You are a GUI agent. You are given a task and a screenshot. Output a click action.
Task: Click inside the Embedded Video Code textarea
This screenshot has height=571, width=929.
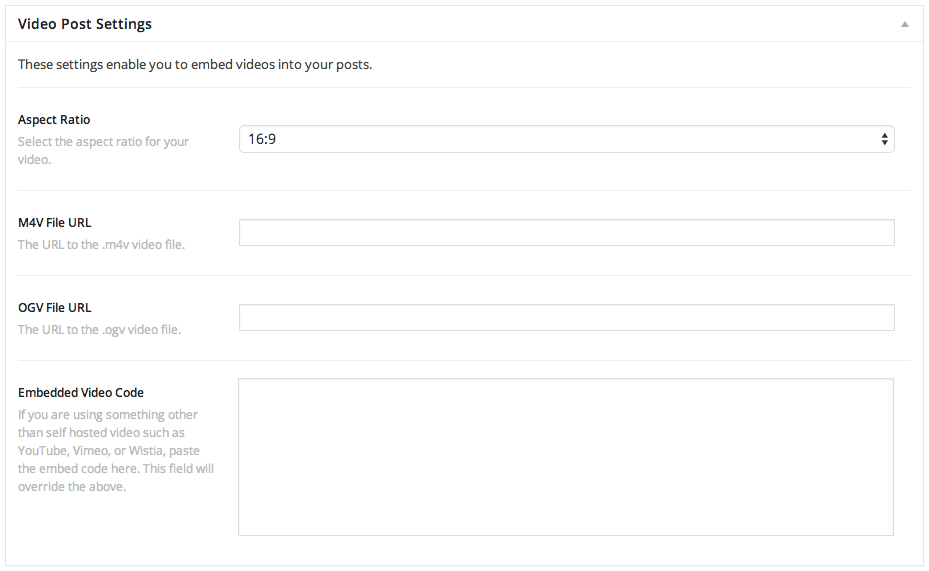(566, 456)
